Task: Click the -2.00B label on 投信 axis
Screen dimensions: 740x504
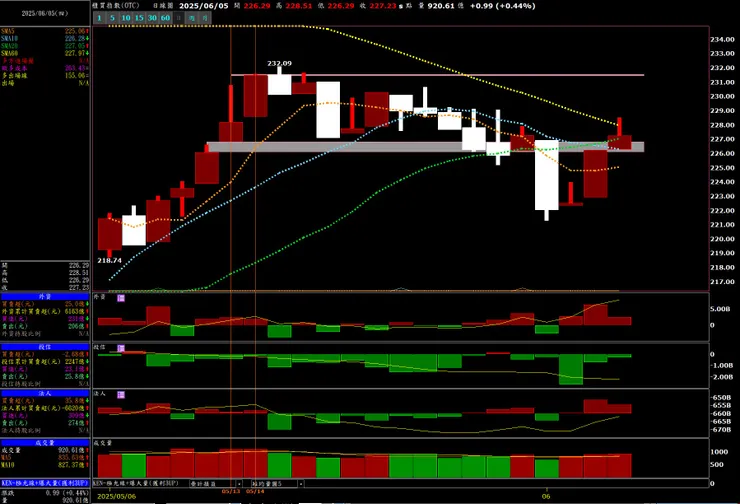Action: 722,377
